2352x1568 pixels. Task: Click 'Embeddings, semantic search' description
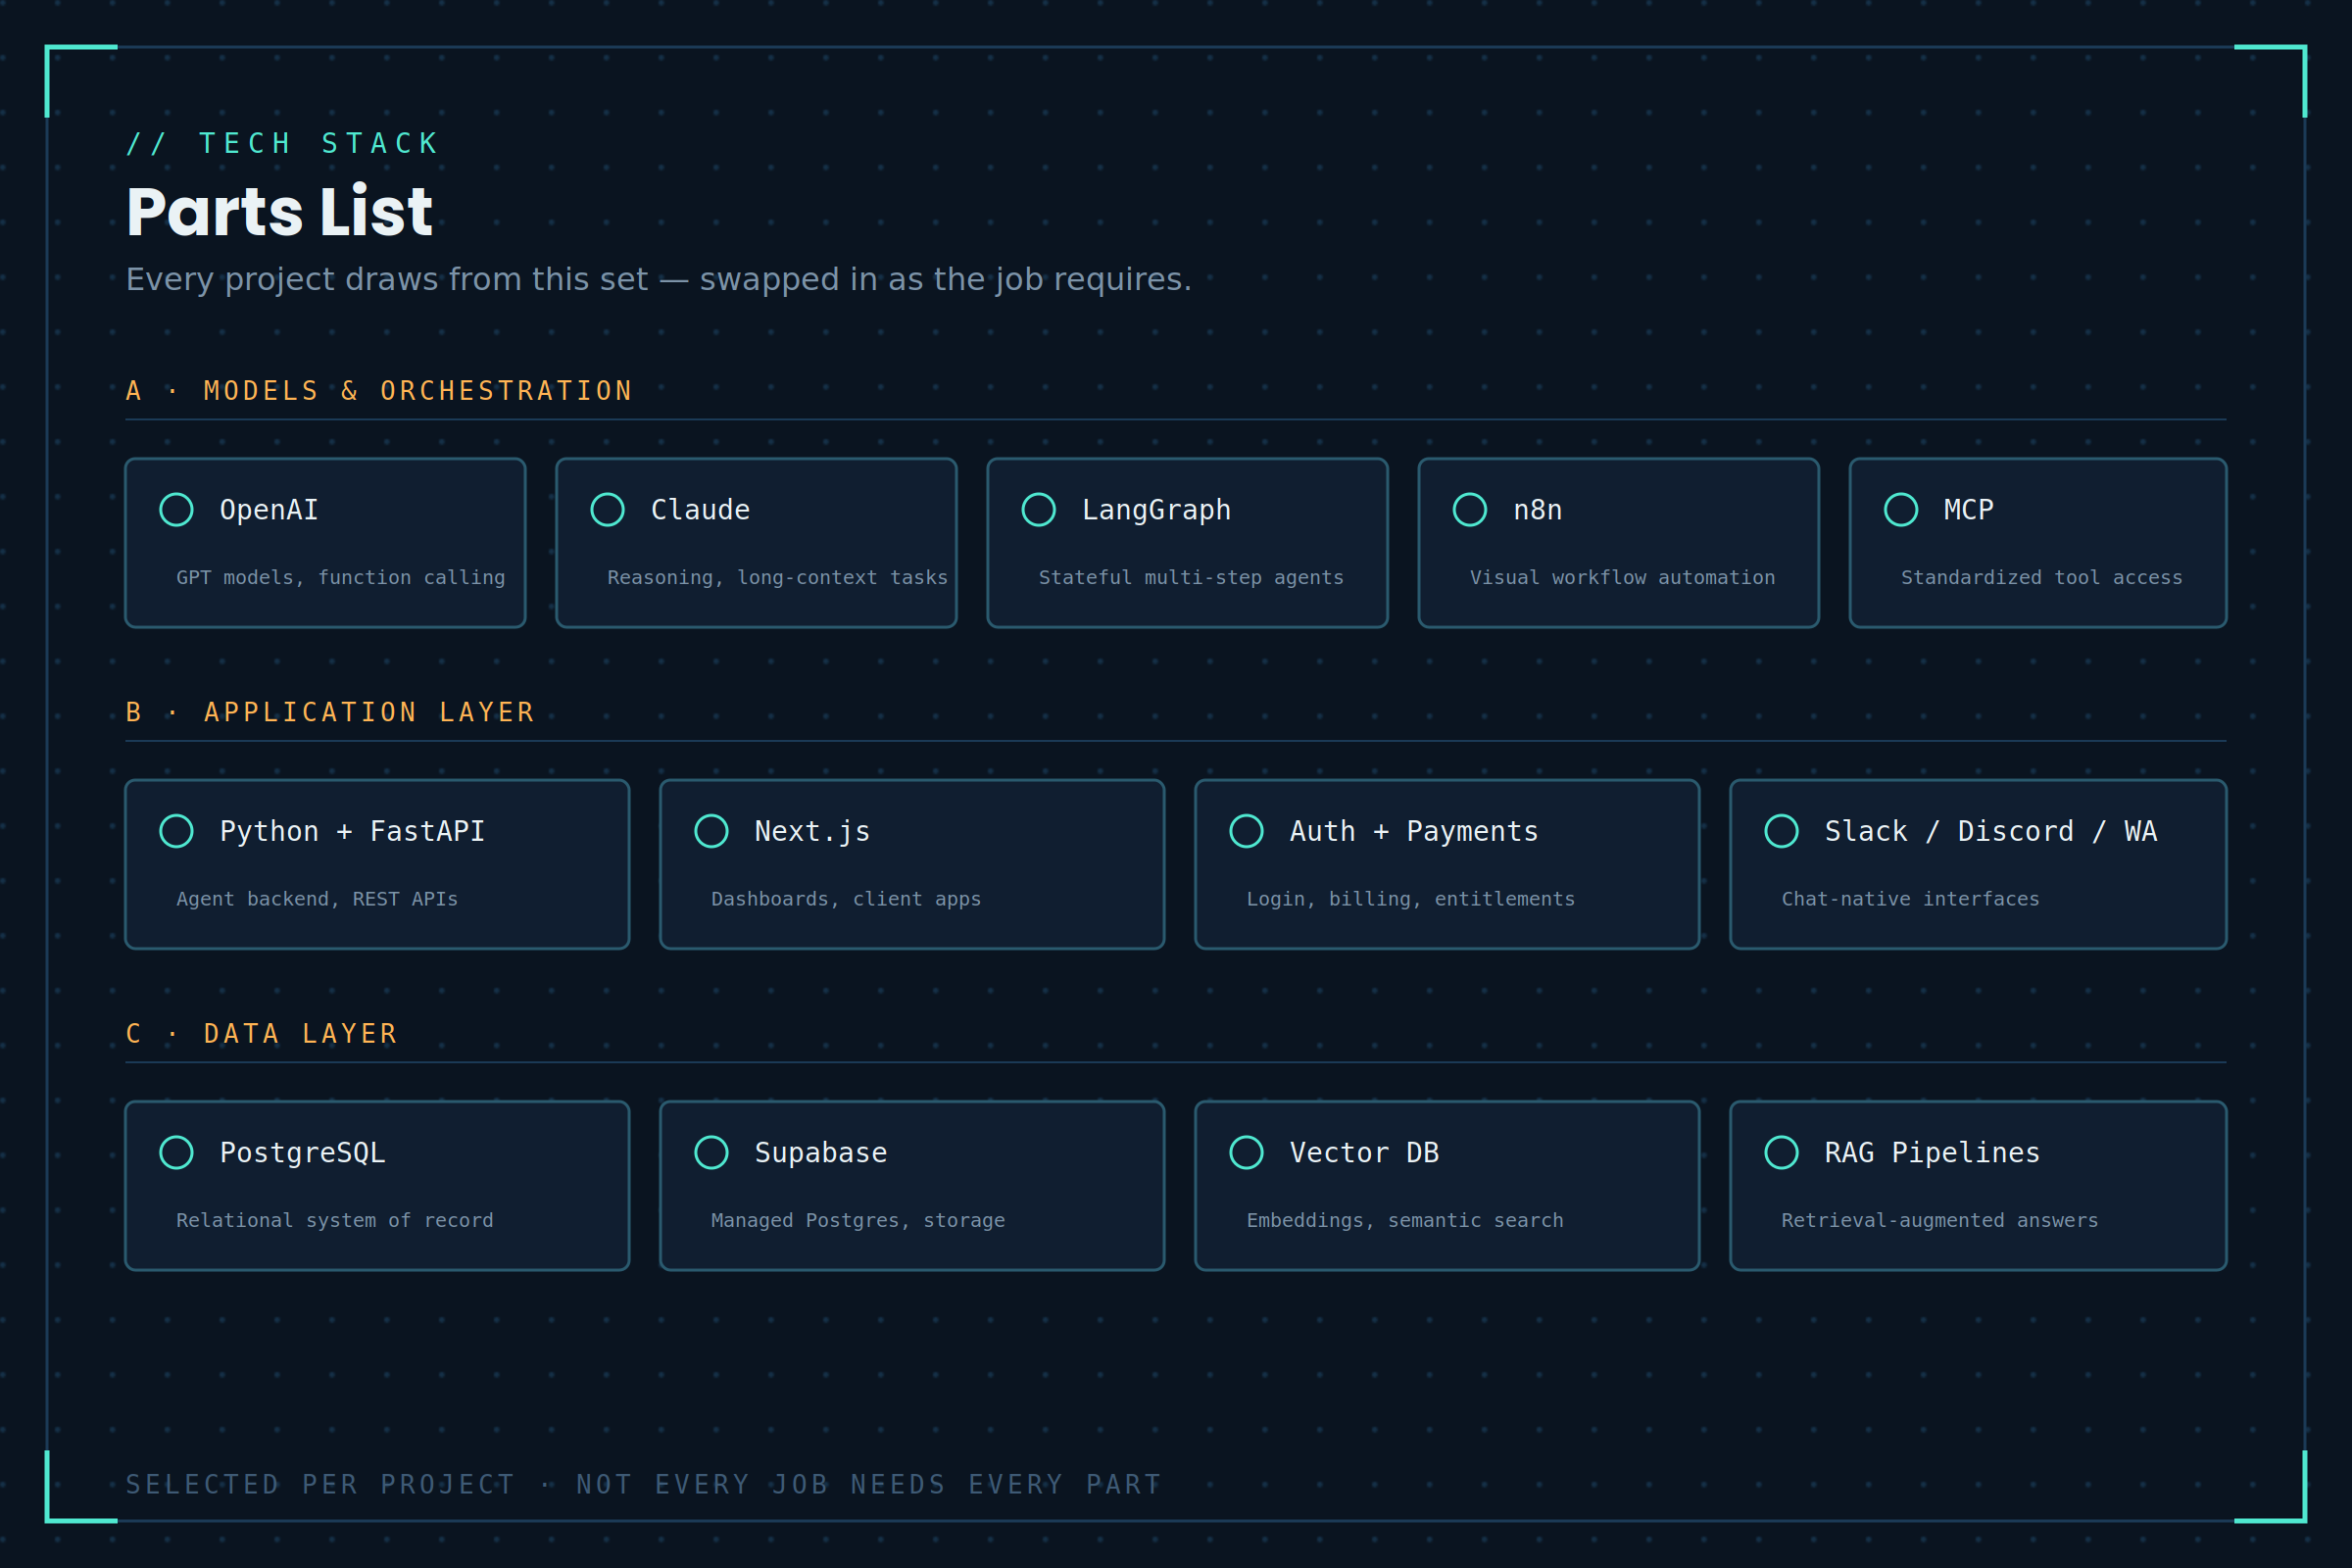click(x=1405, y=1220)
